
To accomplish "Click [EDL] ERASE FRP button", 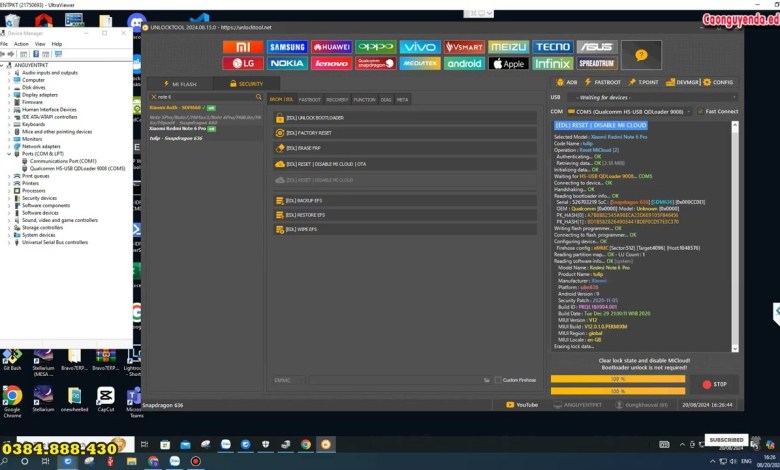I will tap(404, 148).
